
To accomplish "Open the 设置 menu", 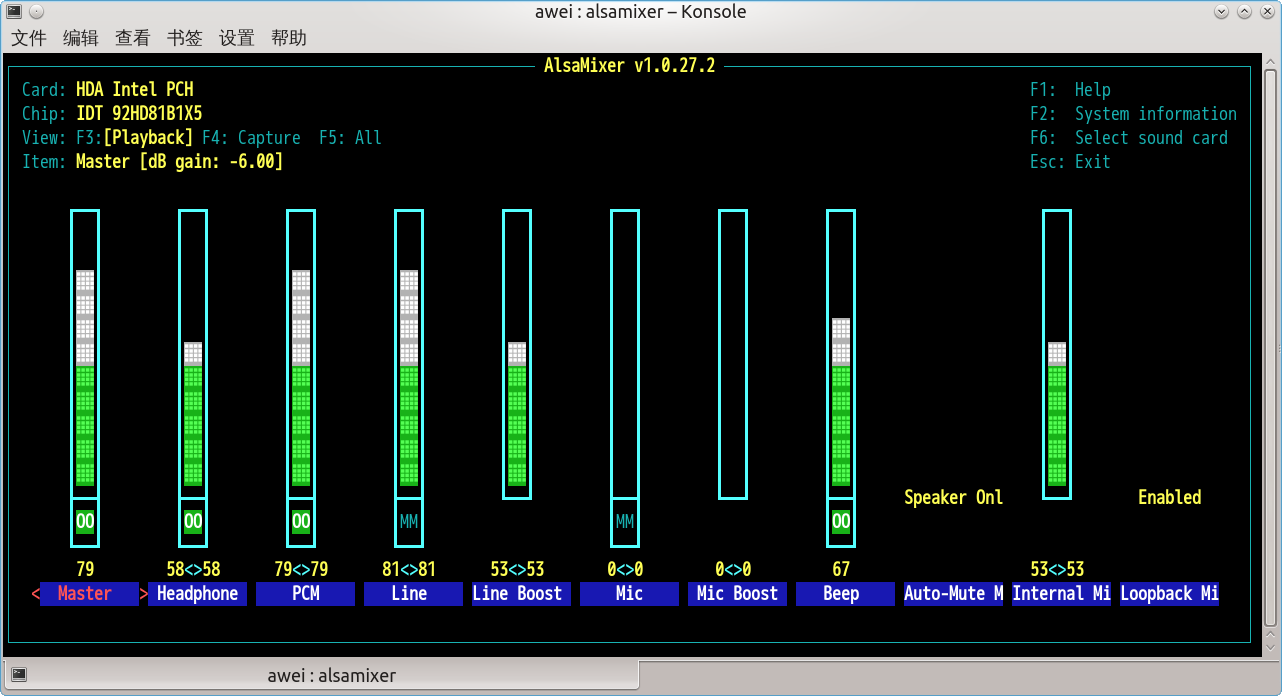I will click(x=237, y=38).
